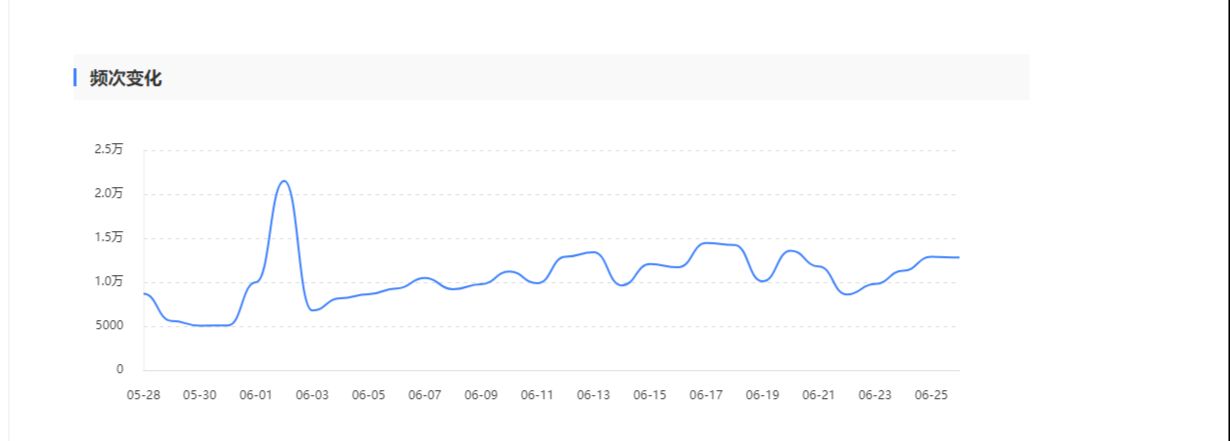This screenshot has height=441, width=1230.
Task: Select the 06-05 date on the axis
Action: pos(368,395)
